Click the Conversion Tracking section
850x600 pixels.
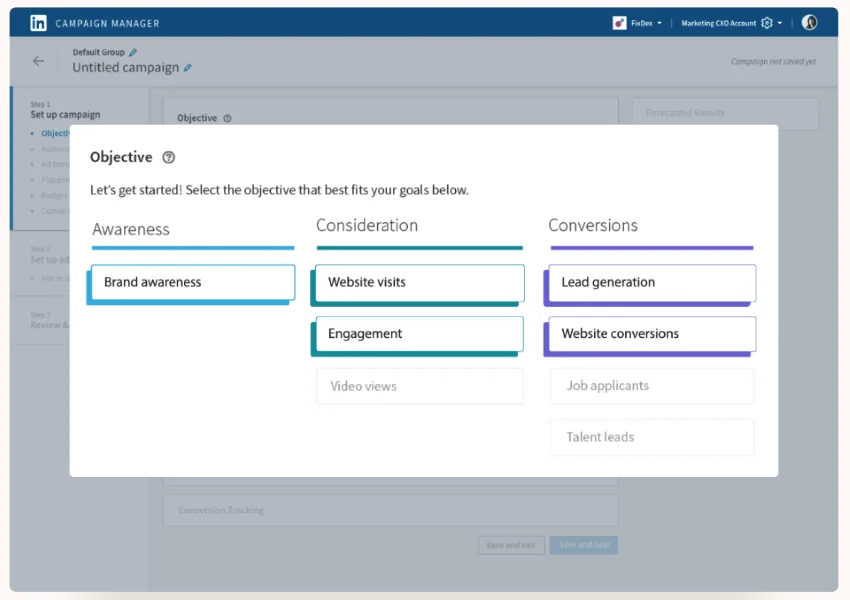pos(390,510)
